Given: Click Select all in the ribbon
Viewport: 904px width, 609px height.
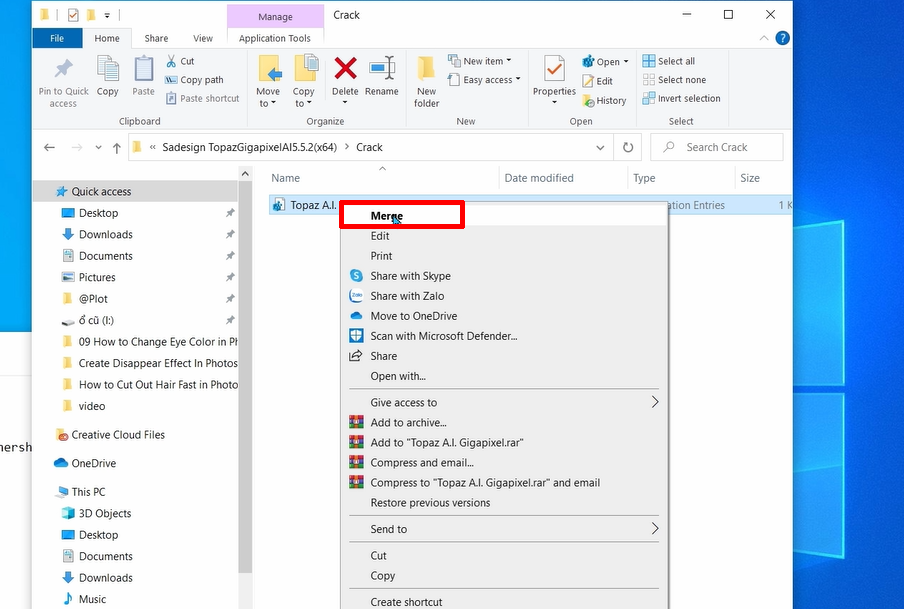Looking at the screenshot, I should (669, 61).
